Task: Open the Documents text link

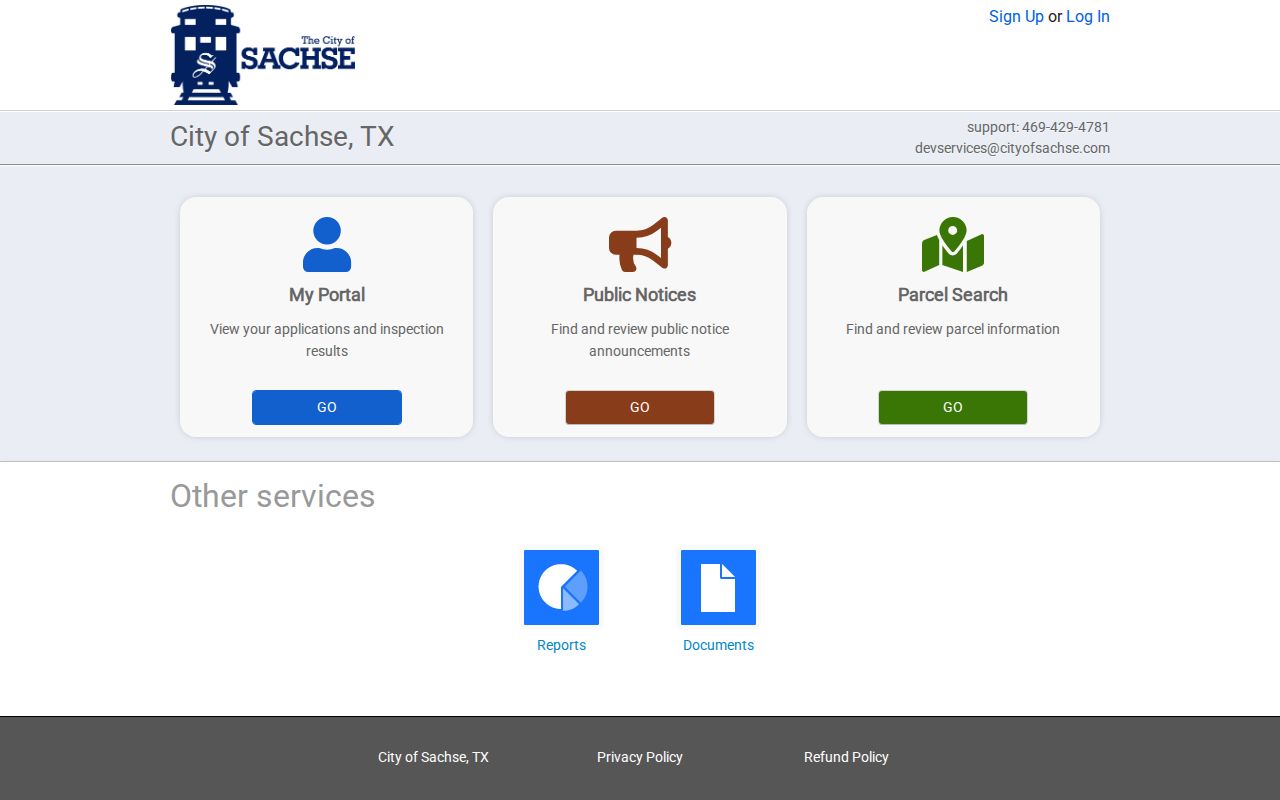Action: [x=718, y=645]
